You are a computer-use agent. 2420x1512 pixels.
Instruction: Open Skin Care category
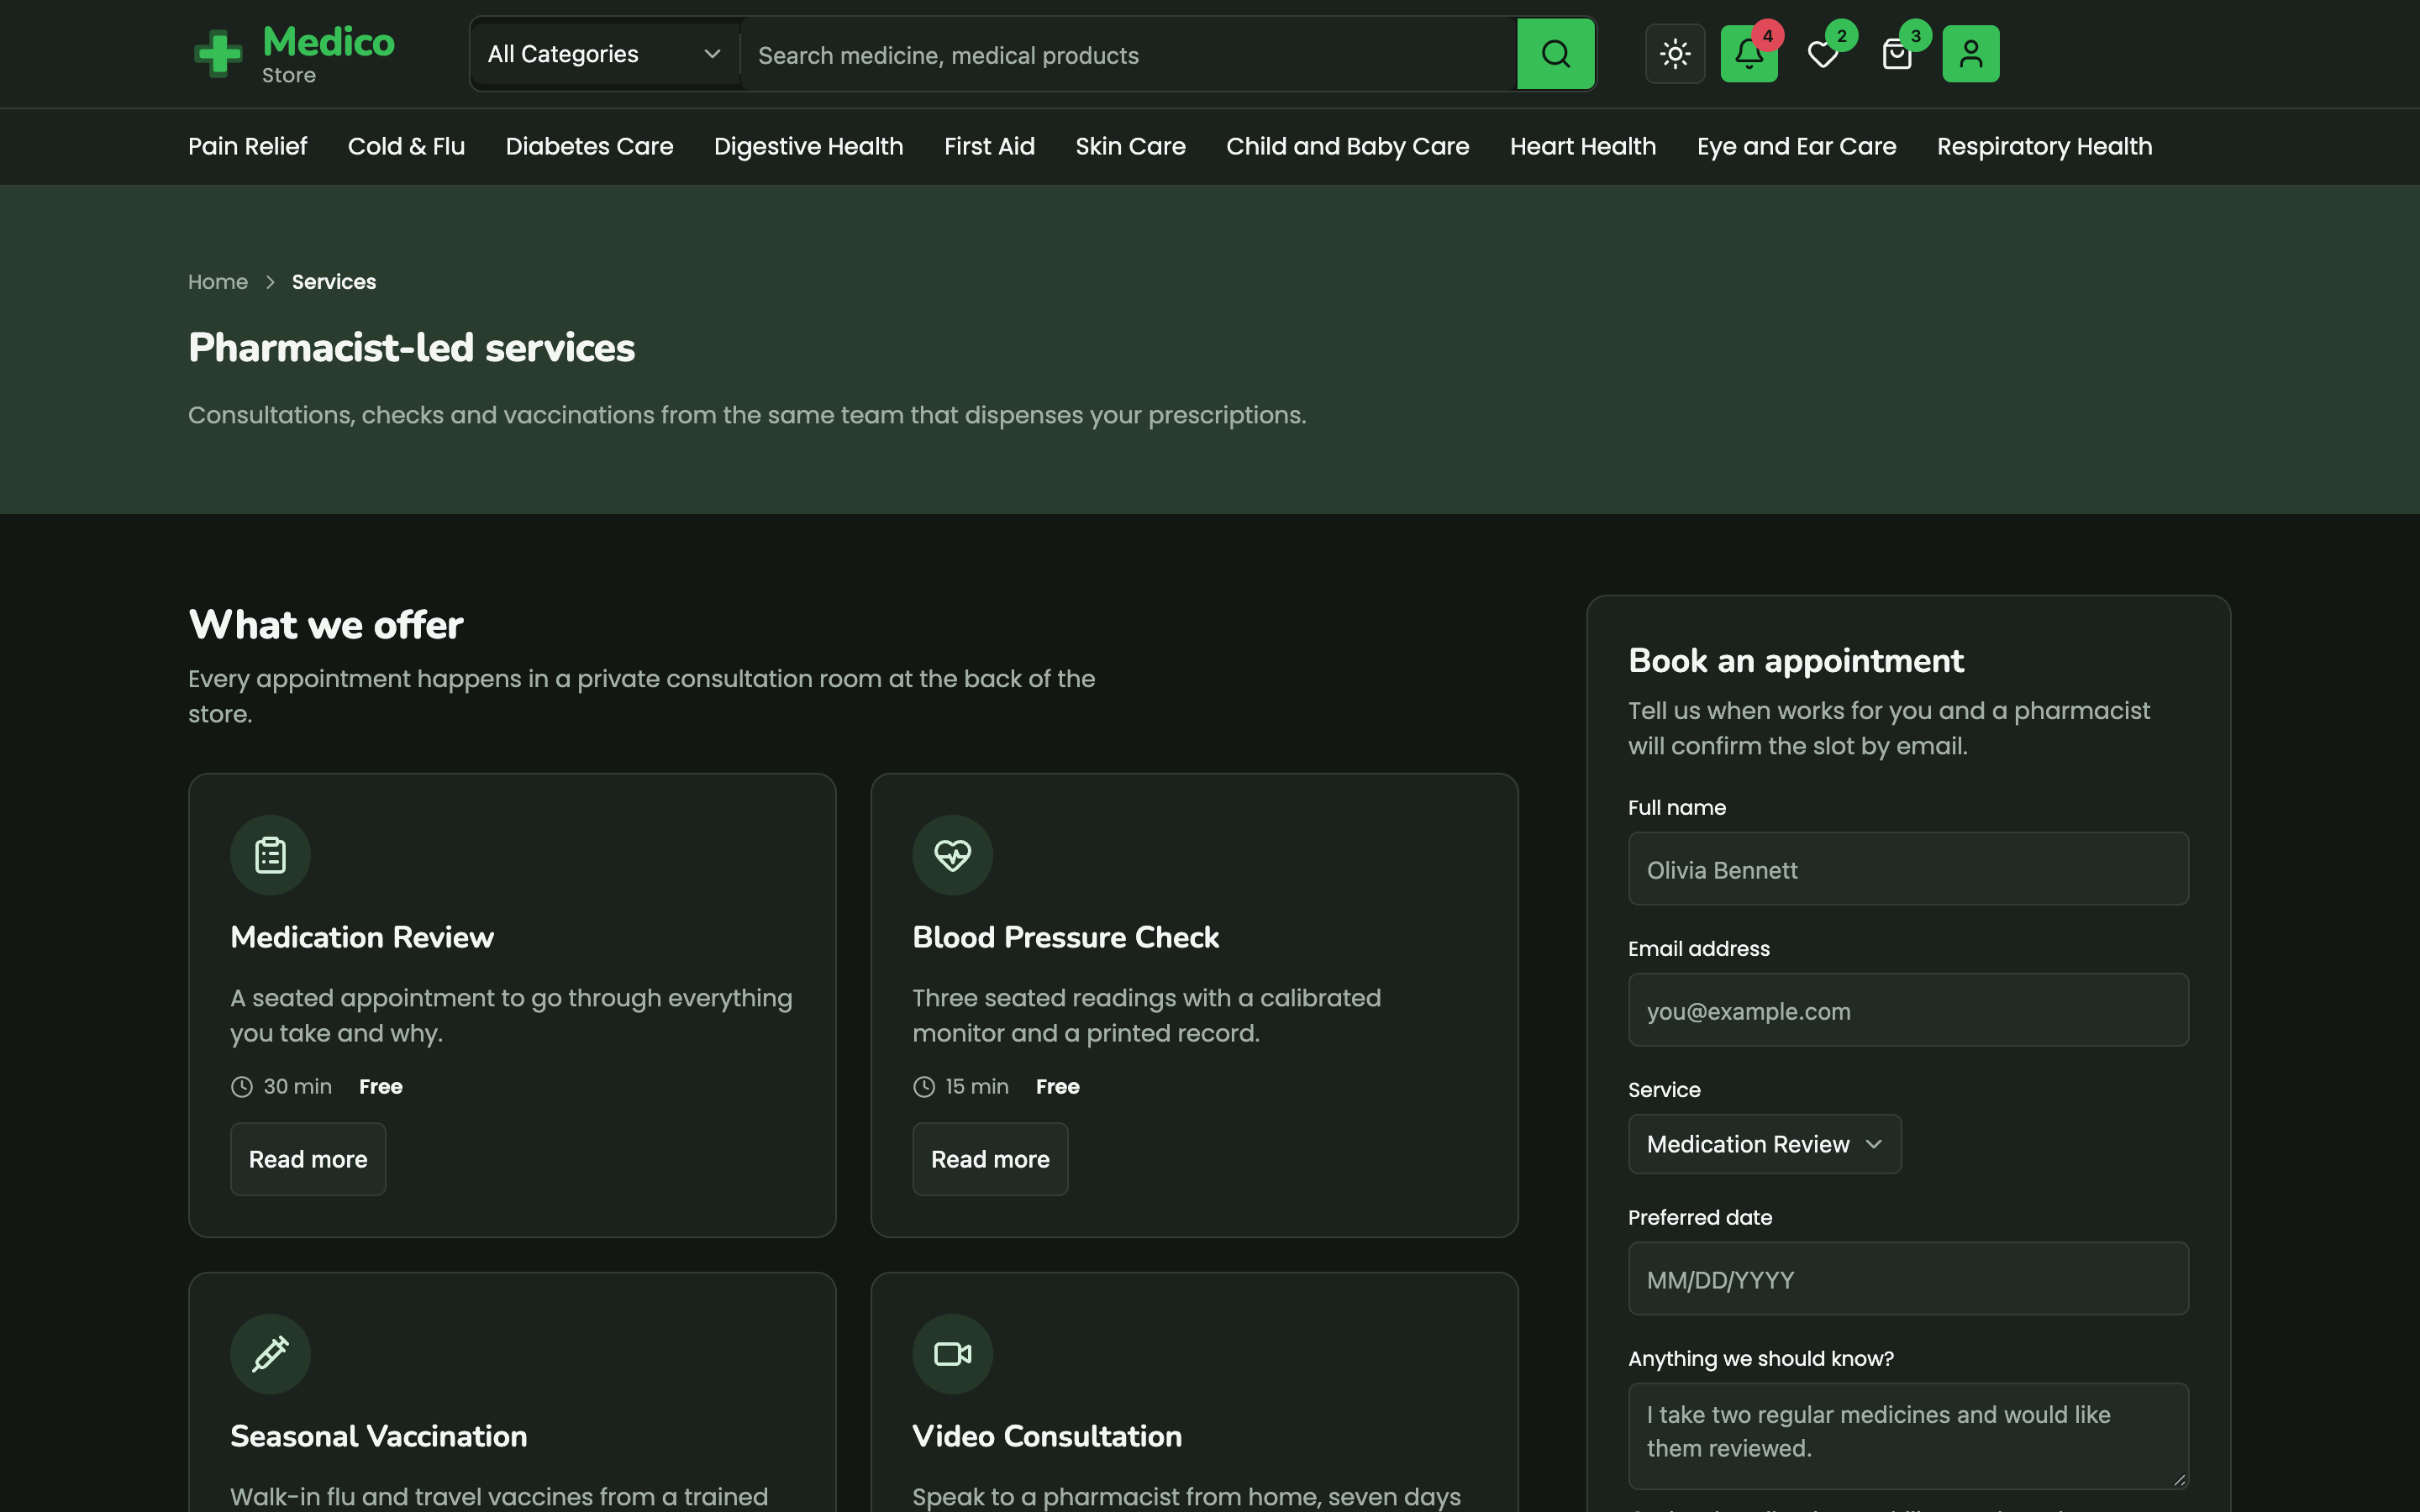click(x=1130, y=146)
